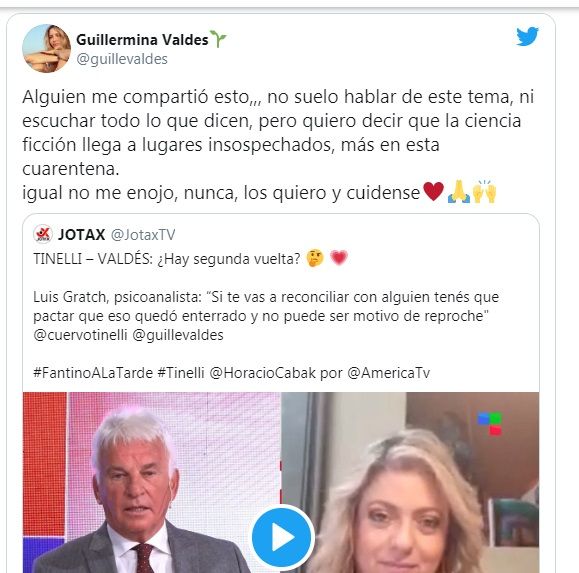Click the red heart emoji in tweet

point(433,192)
